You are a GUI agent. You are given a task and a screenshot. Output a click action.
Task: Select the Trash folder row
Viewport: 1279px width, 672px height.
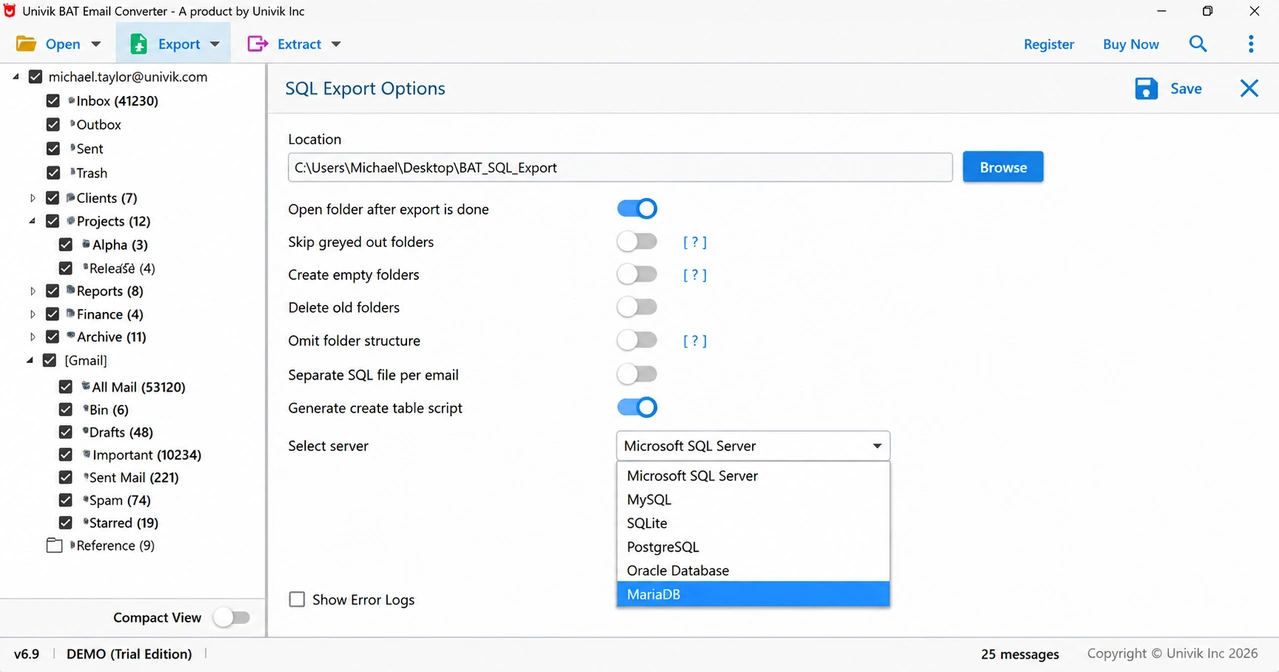coord(91,173)
